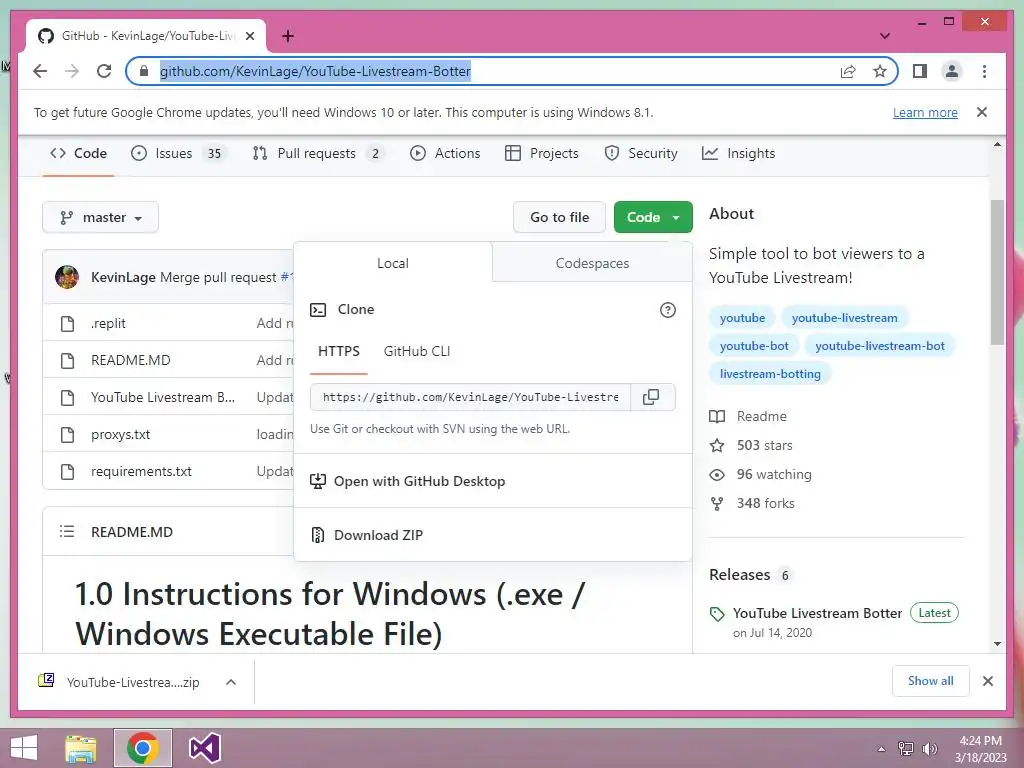
Task: Expand the tab search chevron
Action: (x=885, y=36)
